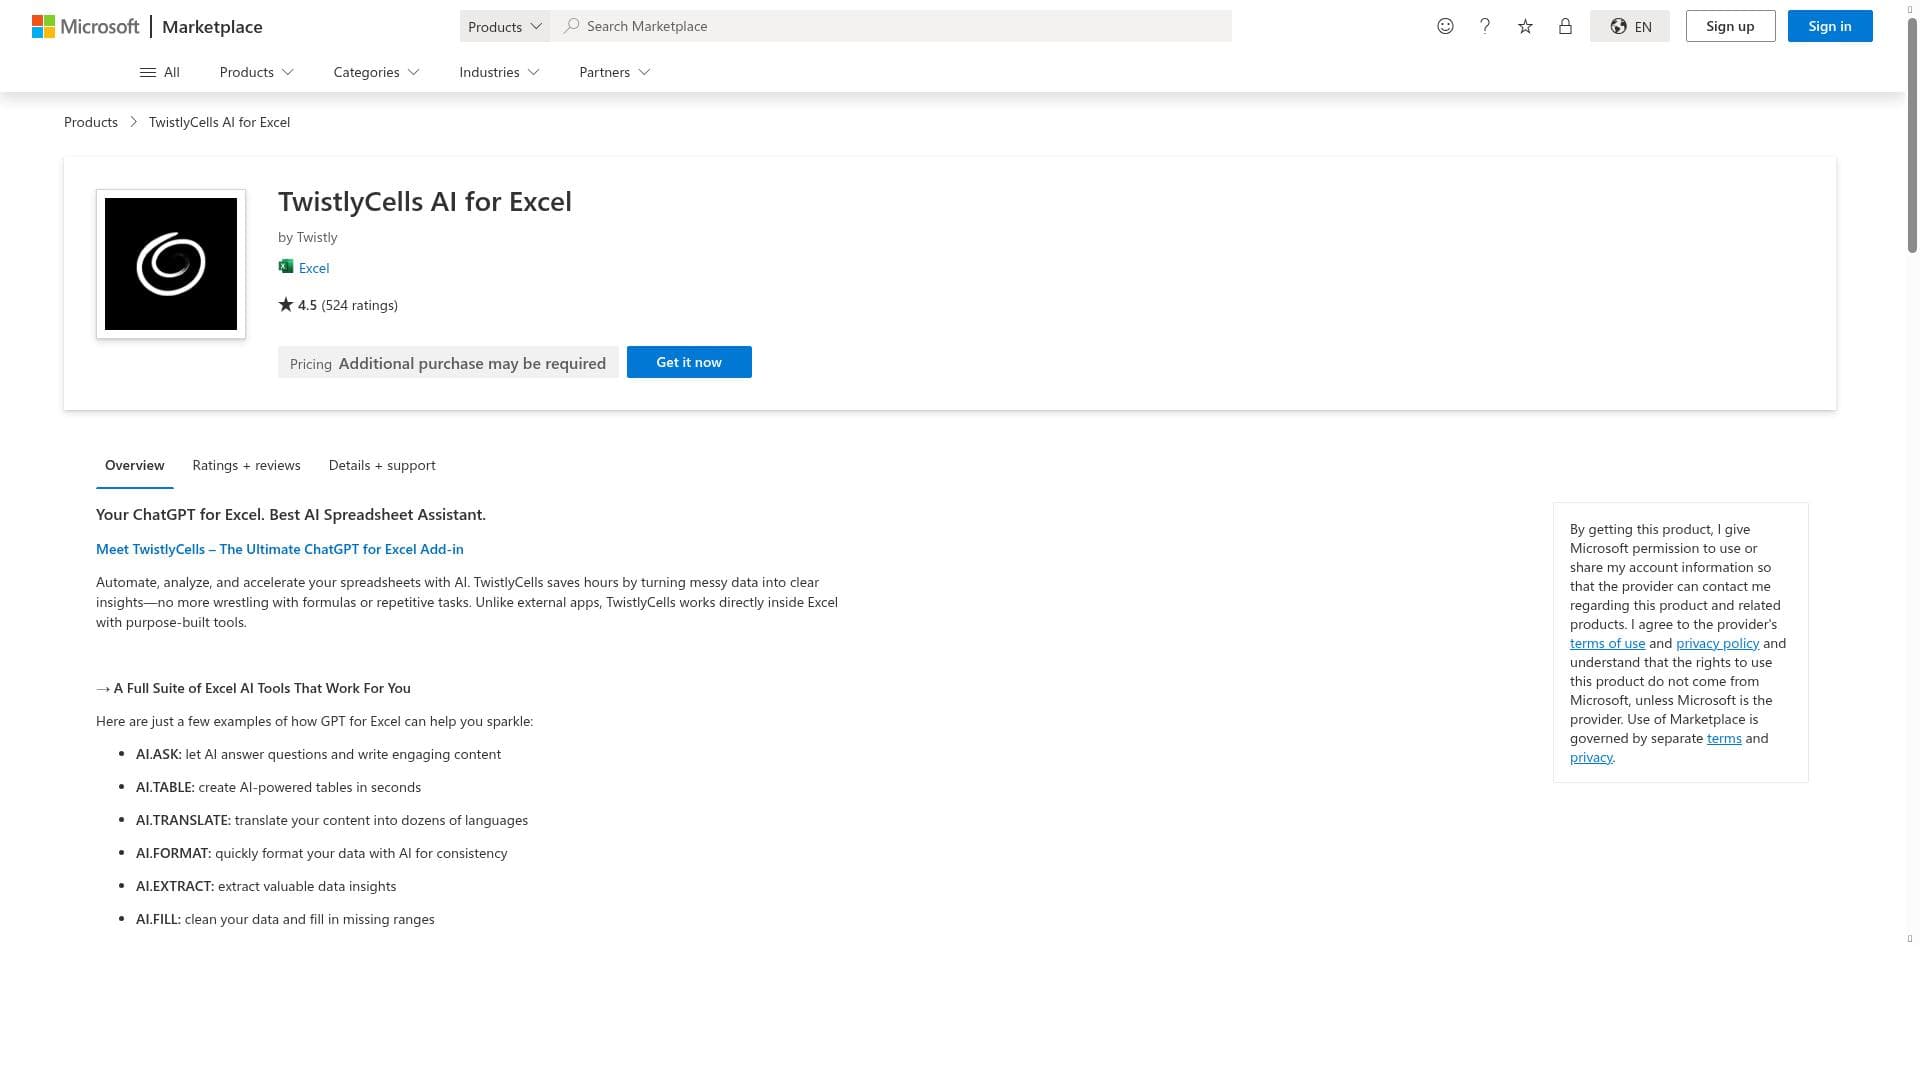Viewport: 1920px width, 1080px height.
Task: Switch to Details + support tab
Action: (x=382, y=465)
